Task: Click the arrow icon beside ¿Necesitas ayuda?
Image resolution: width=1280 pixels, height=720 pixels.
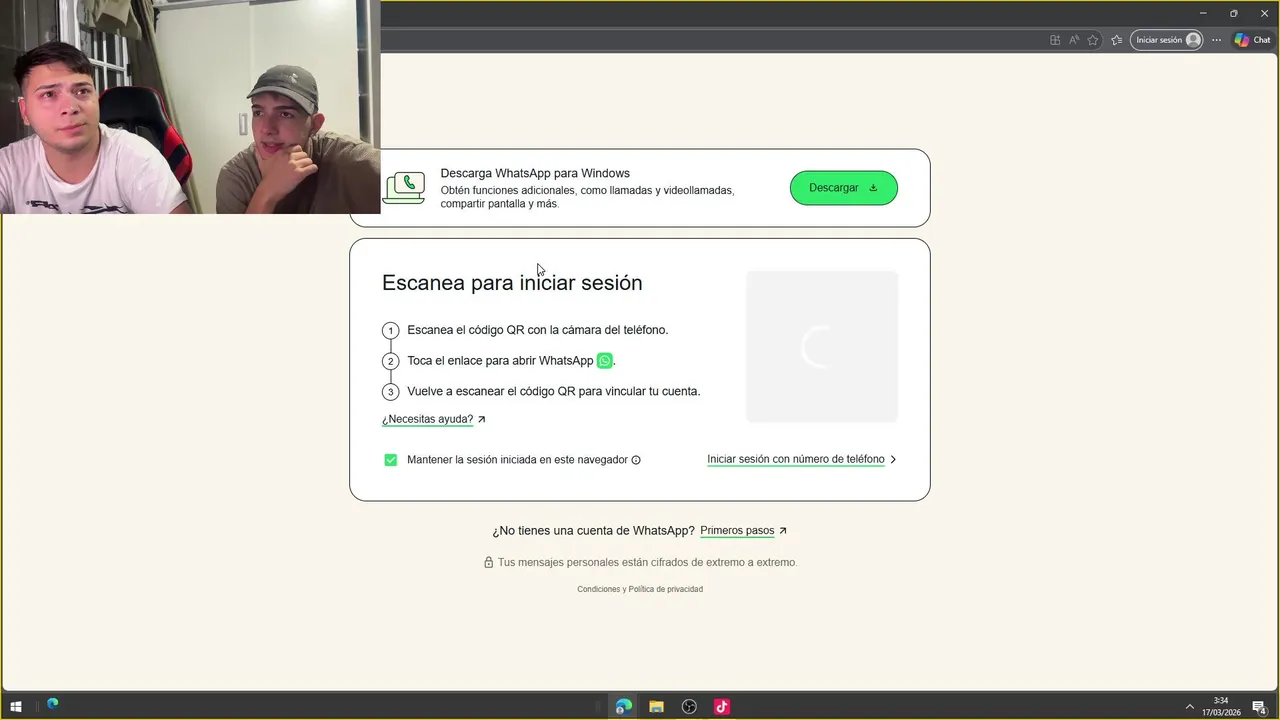Action: [482, 420]
